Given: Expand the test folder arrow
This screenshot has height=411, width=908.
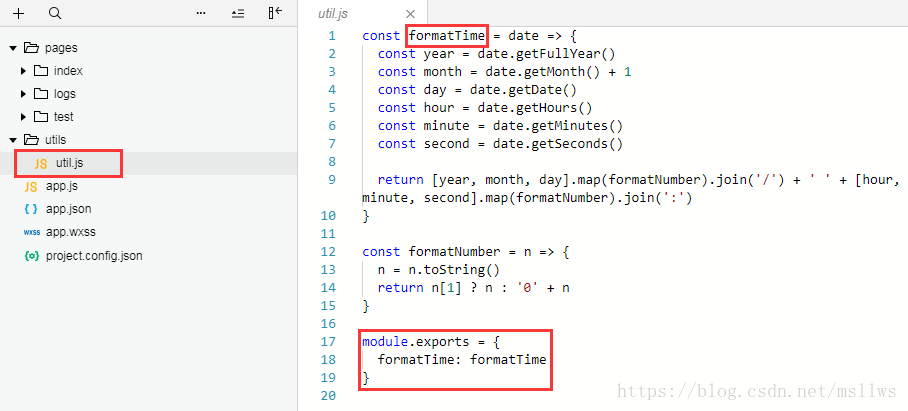Looking at the screenshot, I should point(24,117).
